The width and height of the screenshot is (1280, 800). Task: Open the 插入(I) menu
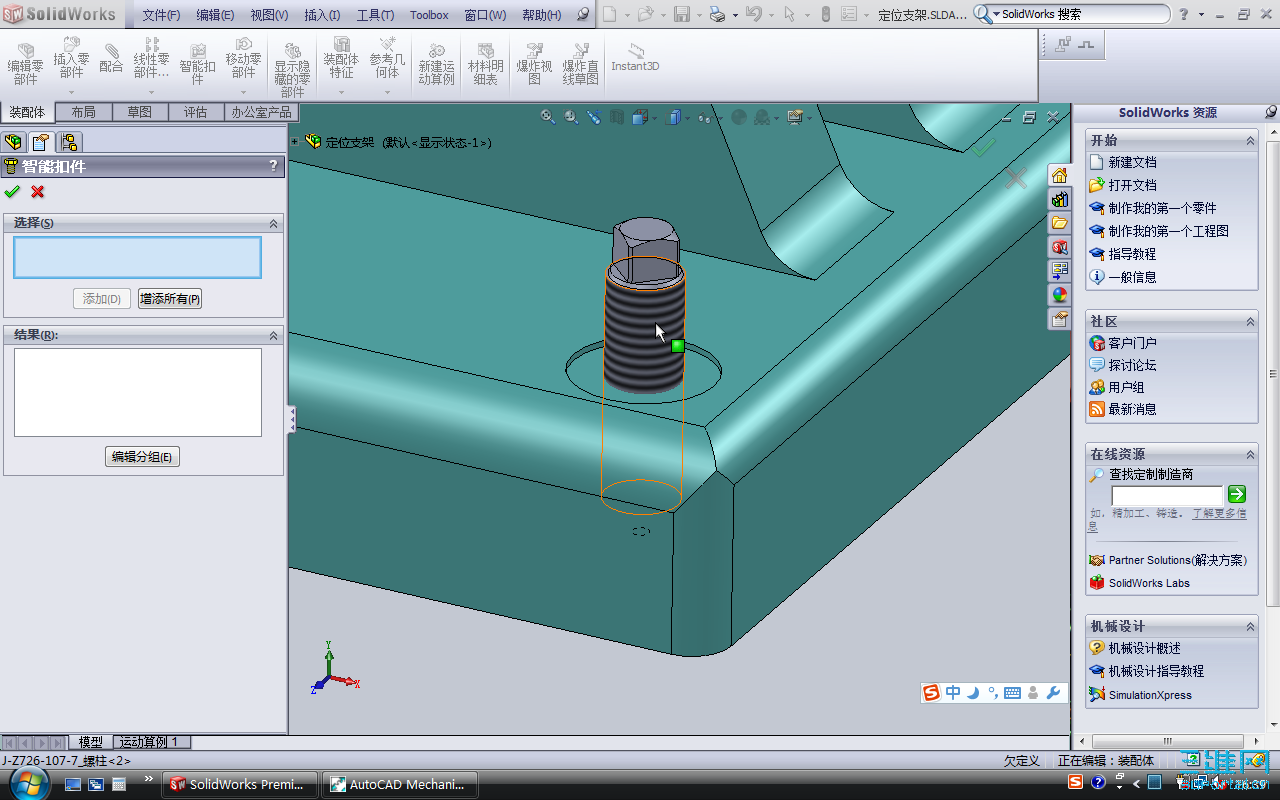(322, 15)
